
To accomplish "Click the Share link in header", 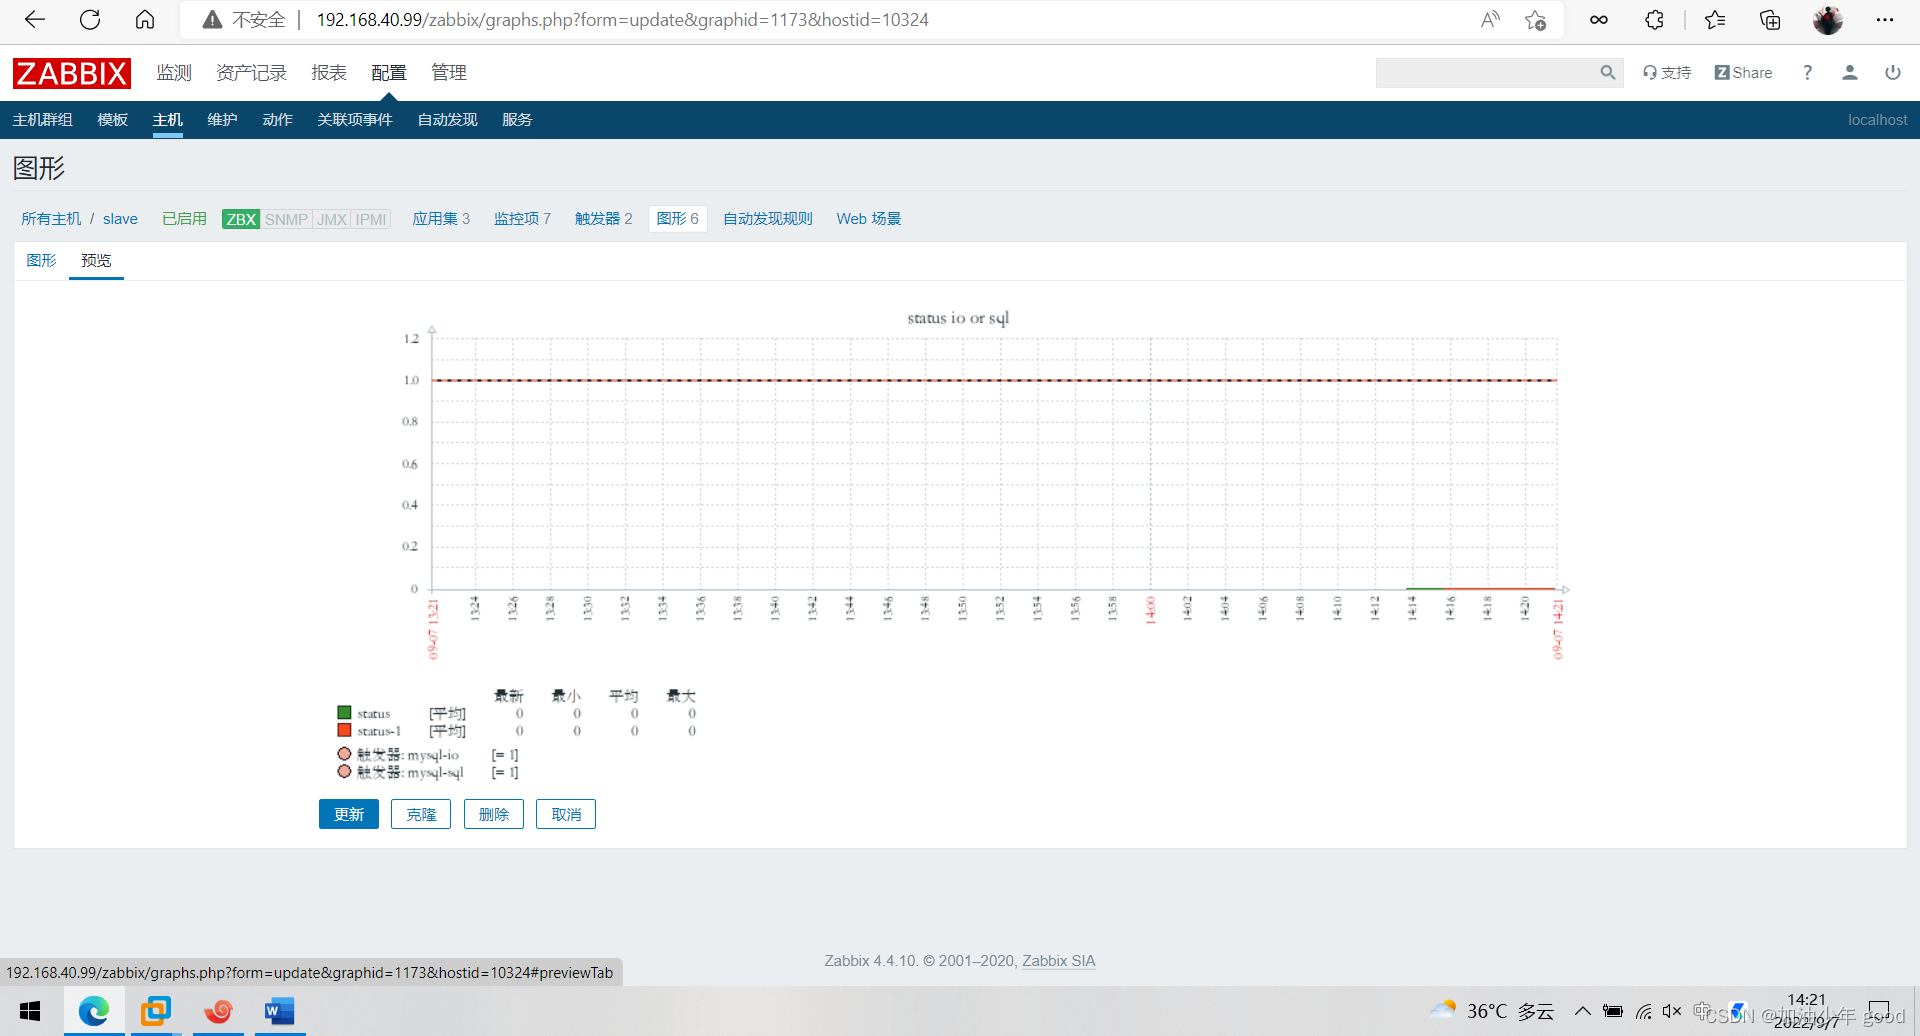I will [x=1743, y=73].
